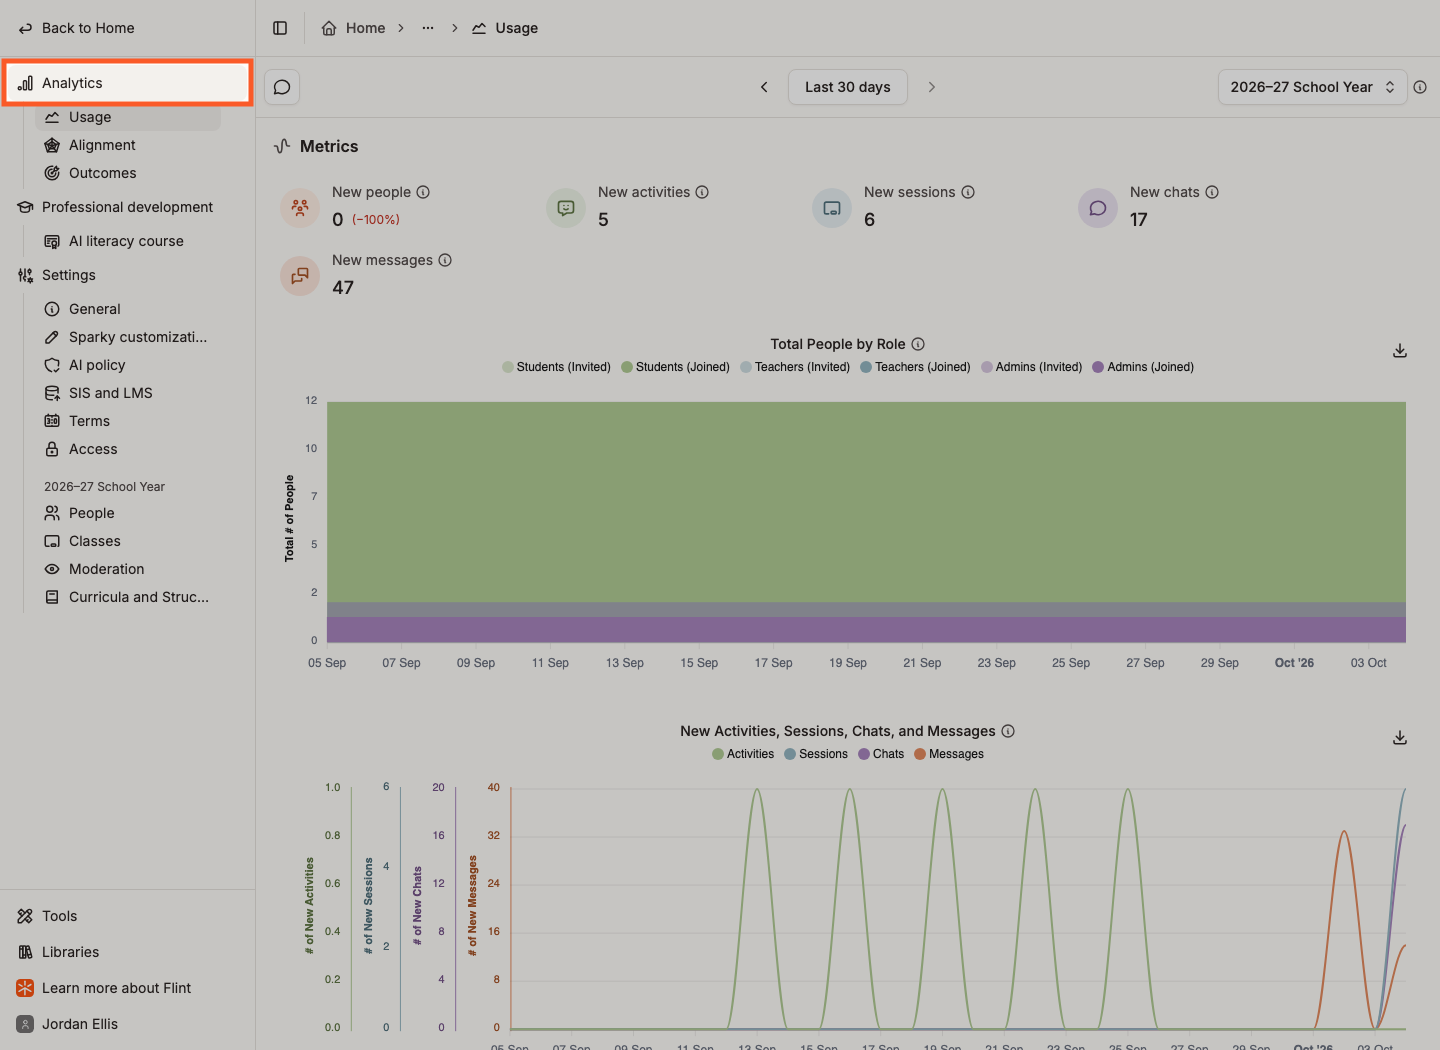Toggle the sidebar panel icon
This screenshot has width=1440, height=1050.
(x=280, y=28)
